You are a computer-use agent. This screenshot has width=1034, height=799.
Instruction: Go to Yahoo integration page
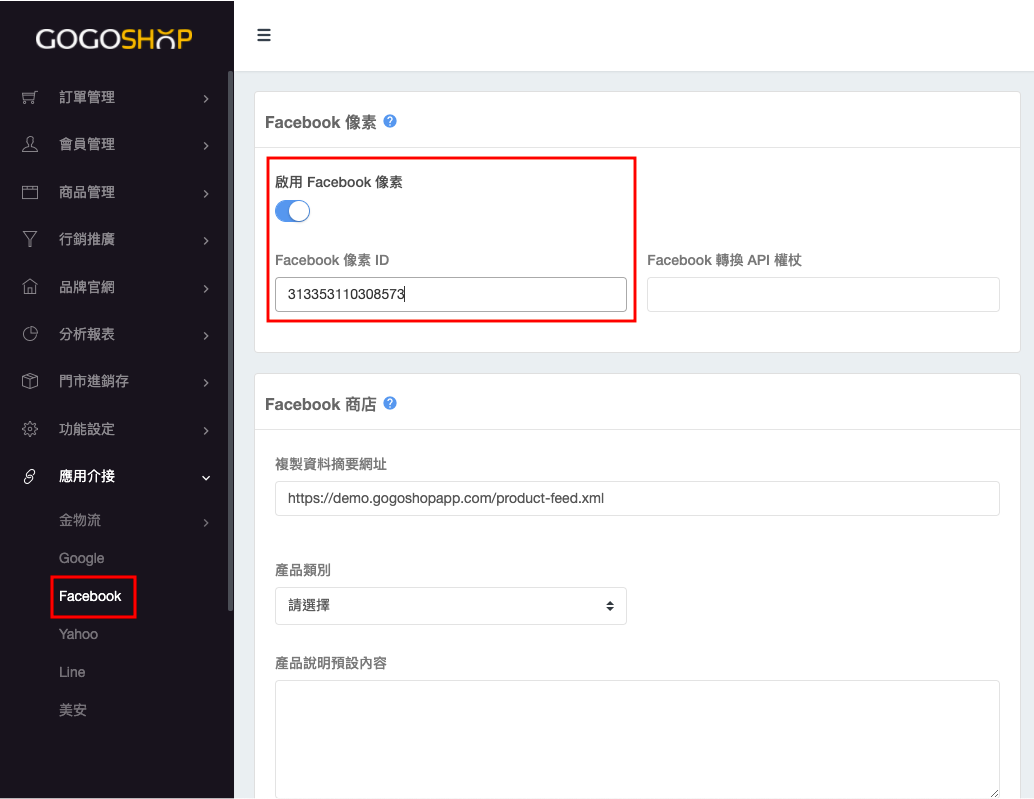(x=78, y=634)
